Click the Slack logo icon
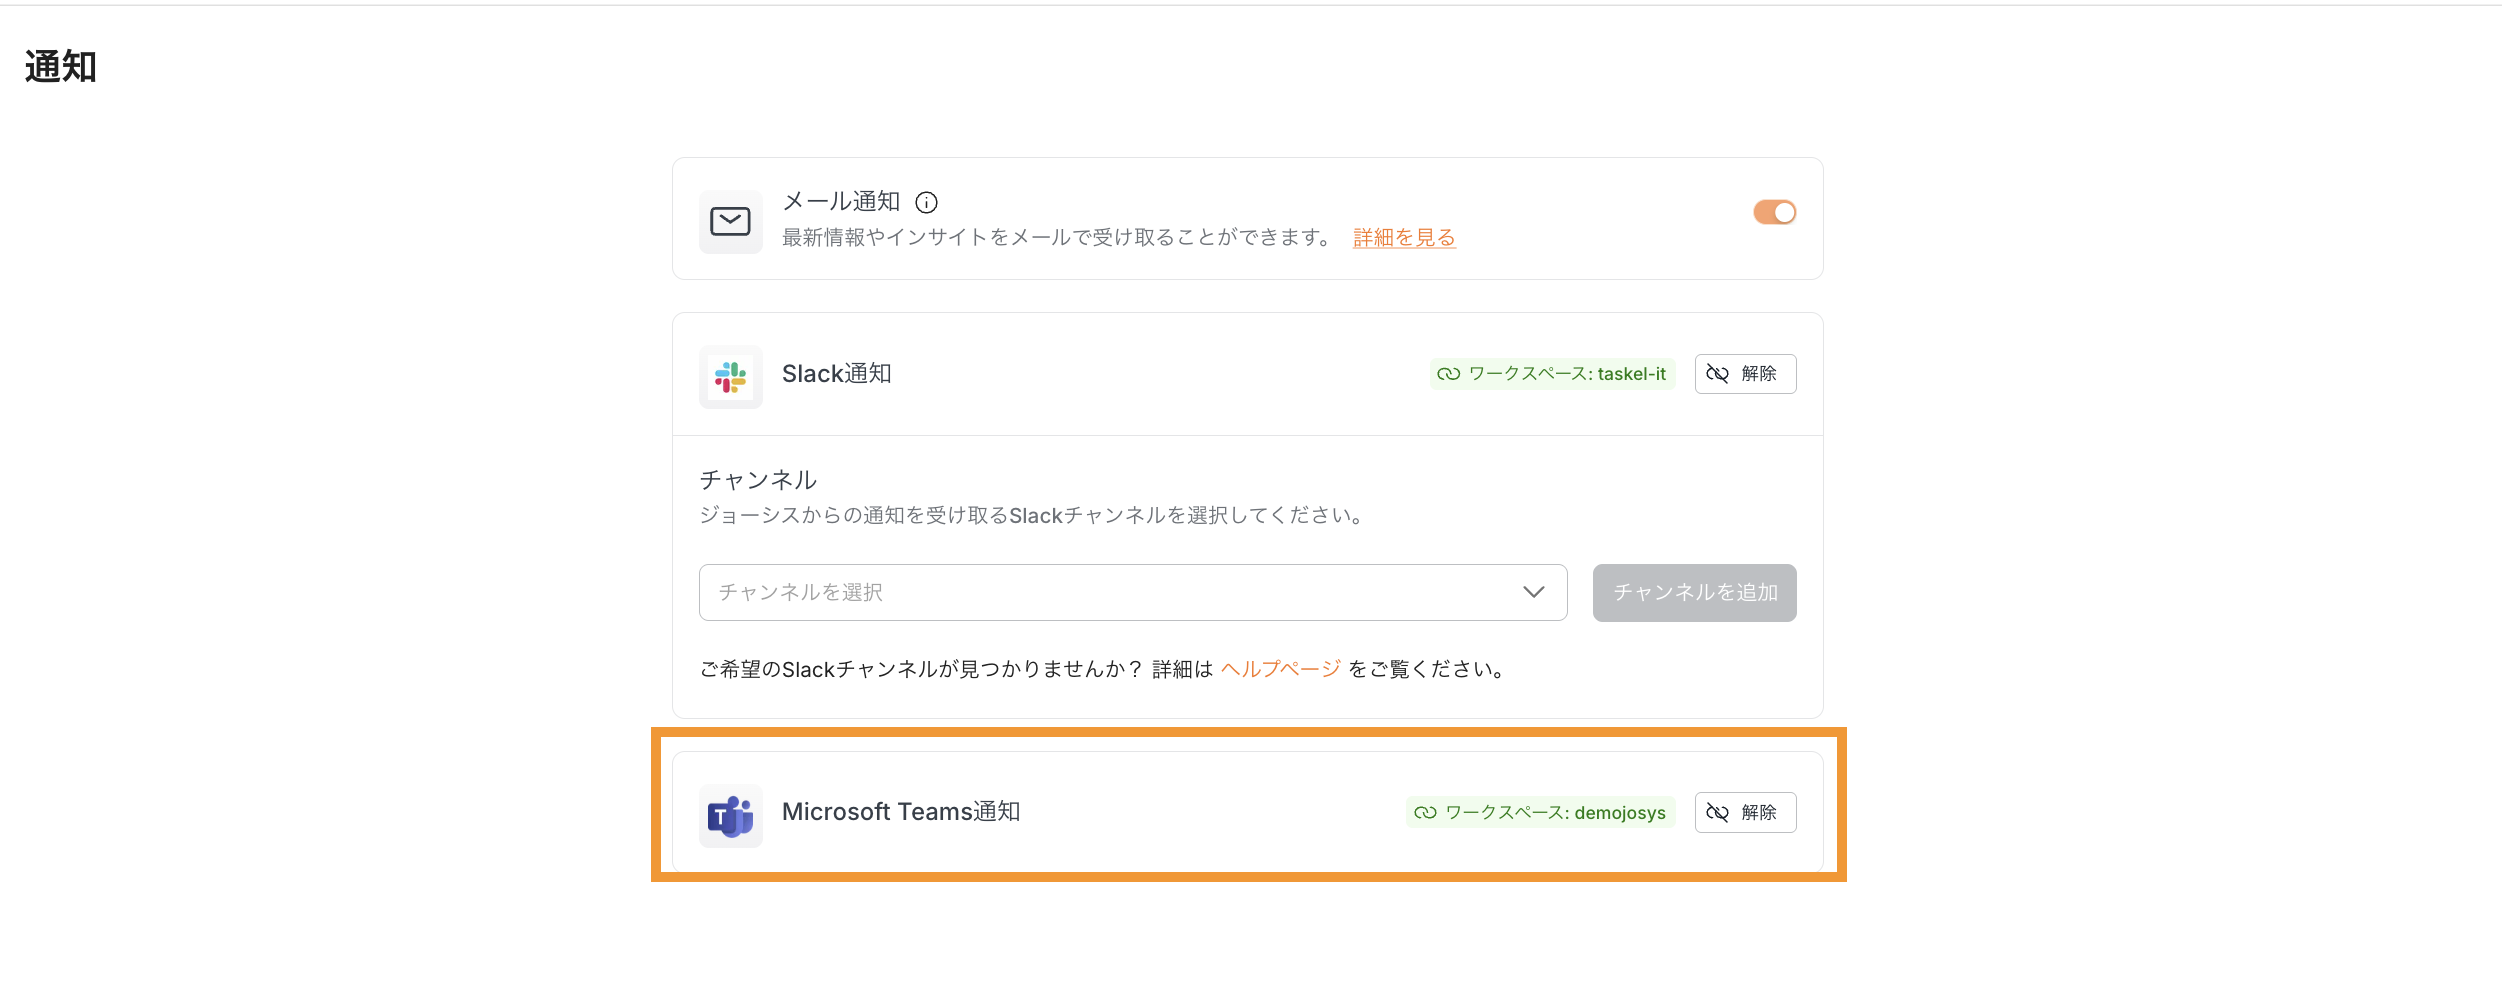The image size is (2502, 1008). pos(730,377)
